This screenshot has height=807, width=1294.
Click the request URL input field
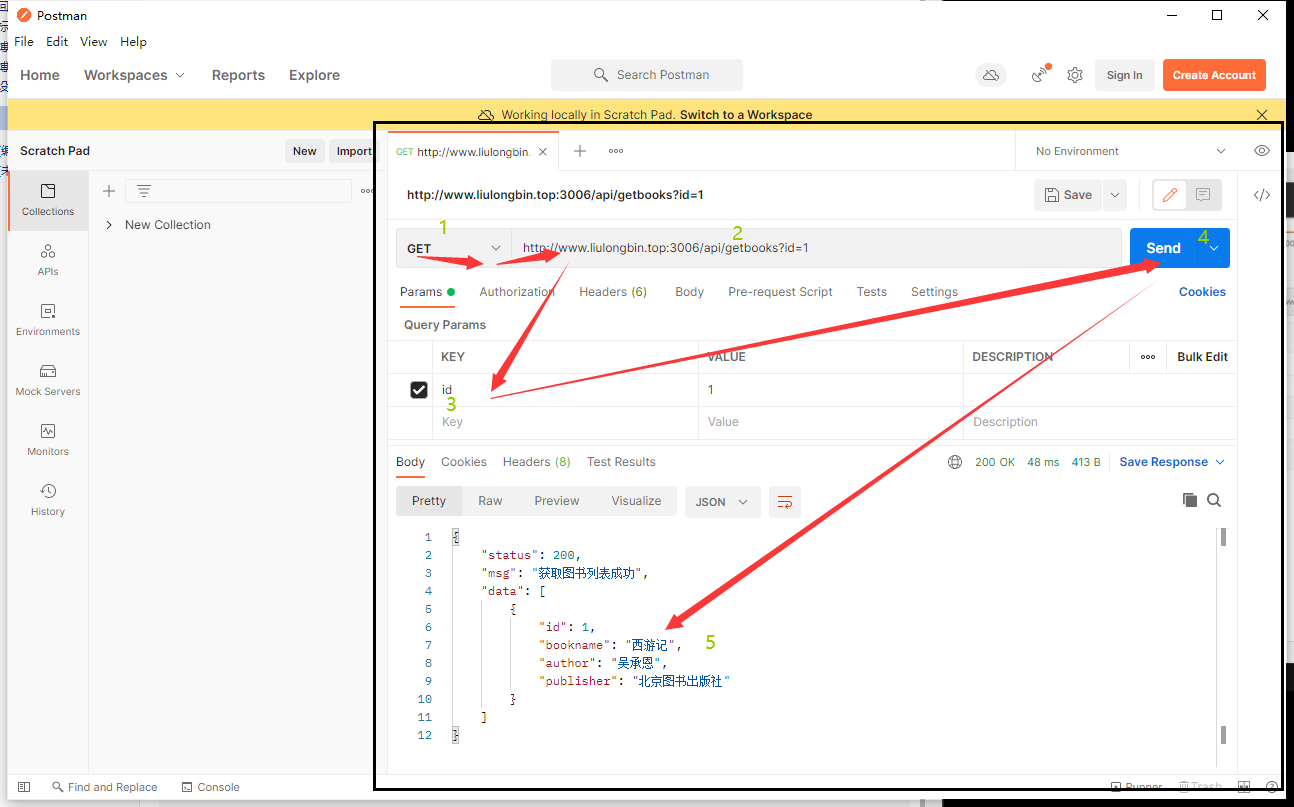(x=816, y=248)
